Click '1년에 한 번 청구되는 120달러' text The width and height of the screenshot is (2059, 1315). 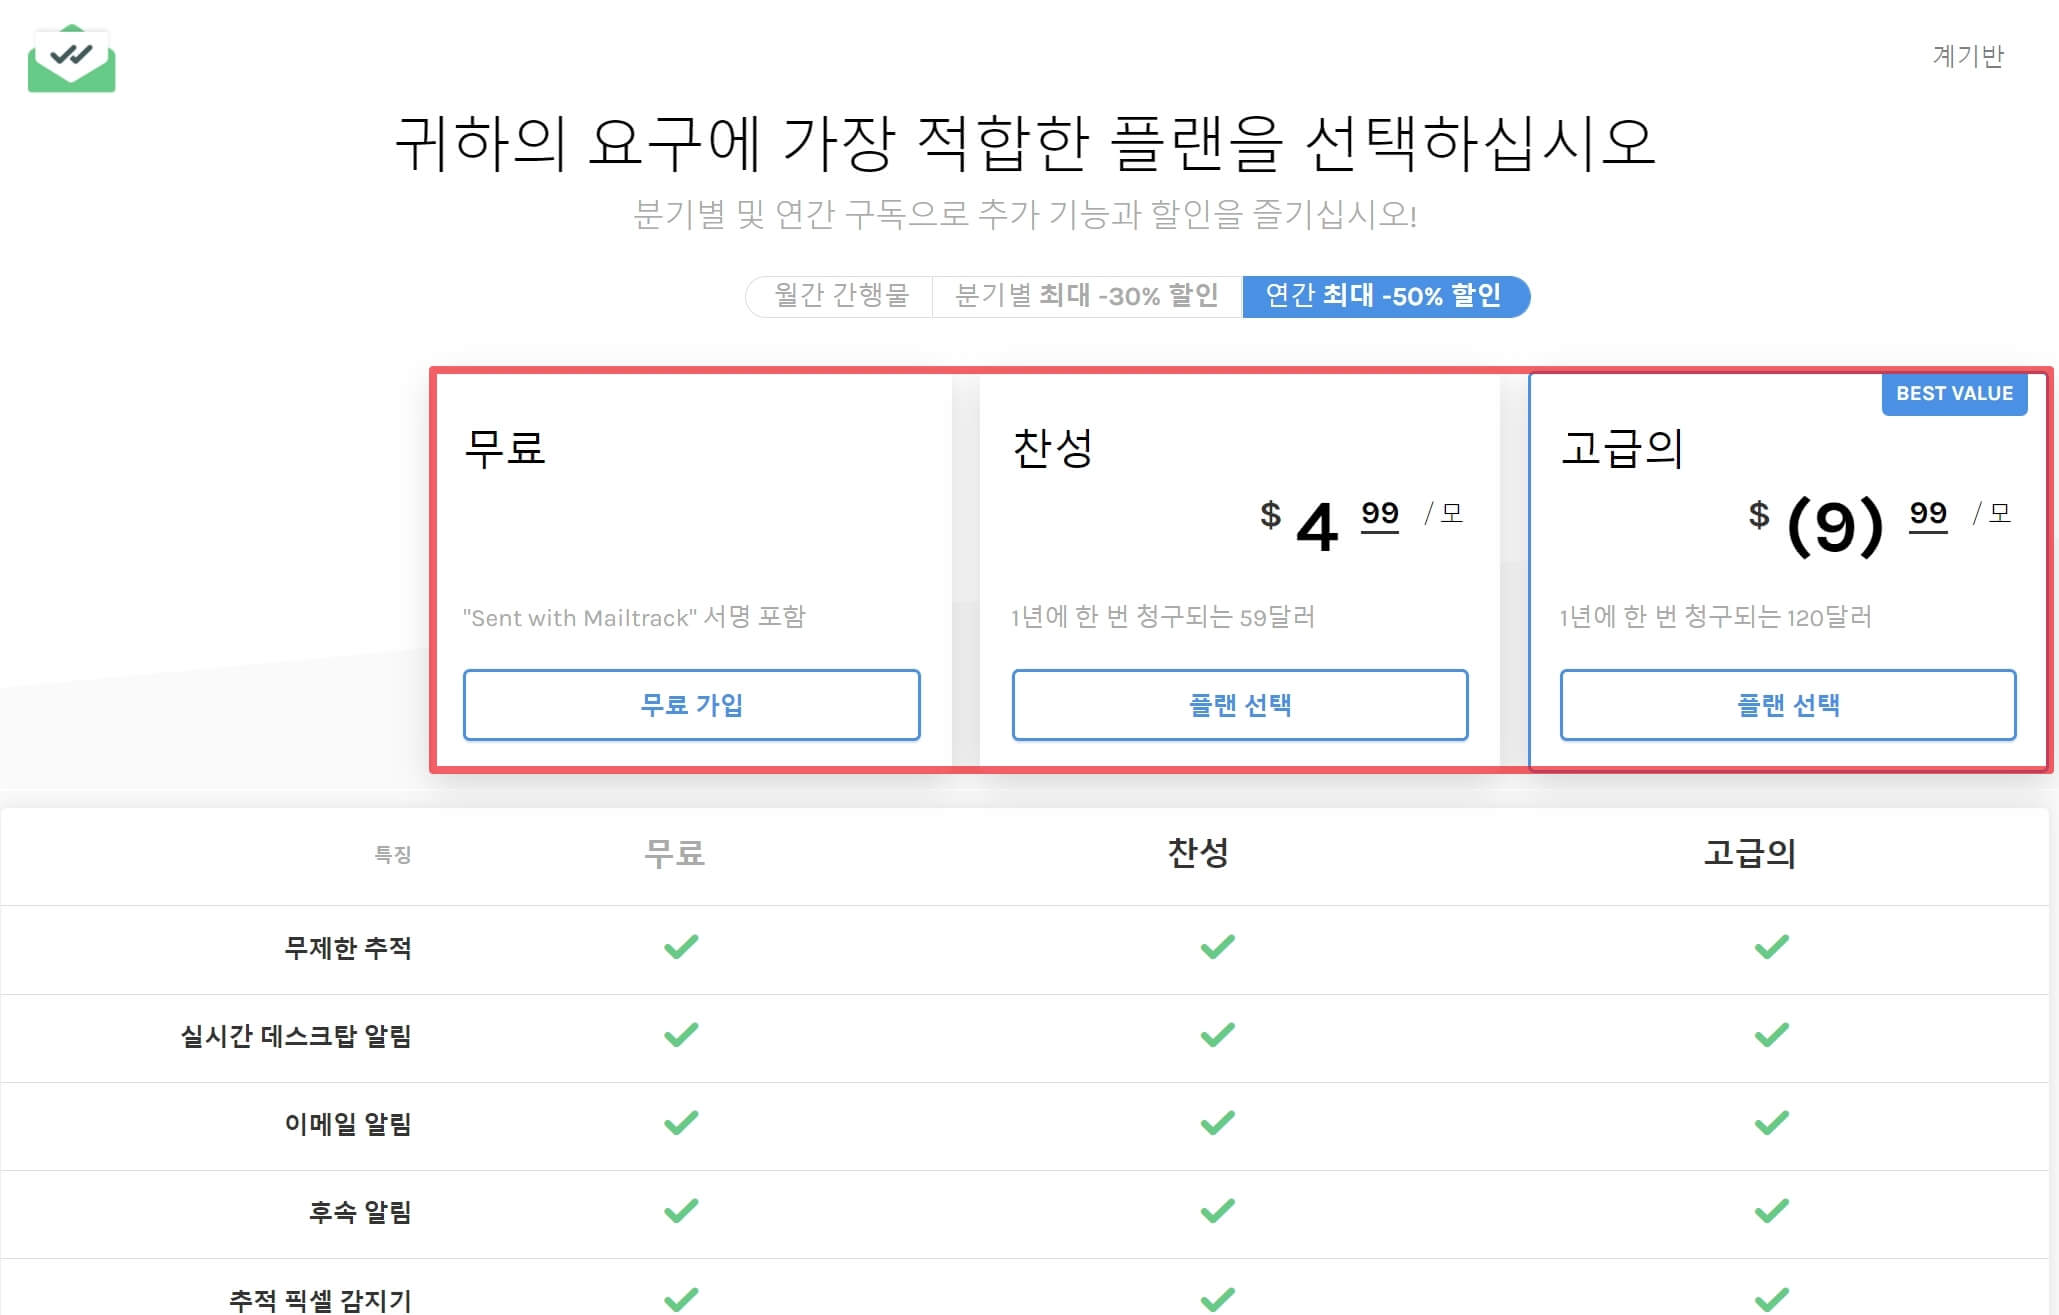click(1715, 617)
